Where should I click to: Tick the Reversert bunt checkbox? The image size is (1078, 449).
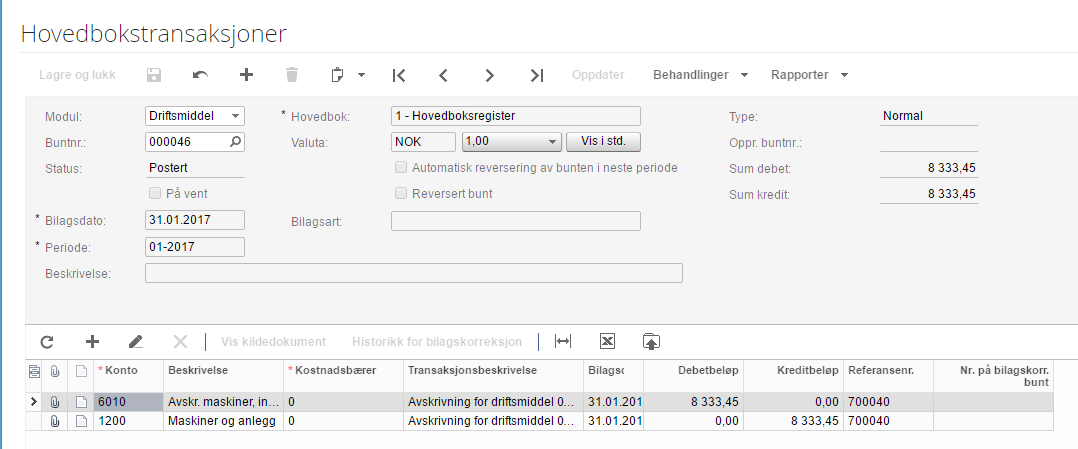pos(401,194)
